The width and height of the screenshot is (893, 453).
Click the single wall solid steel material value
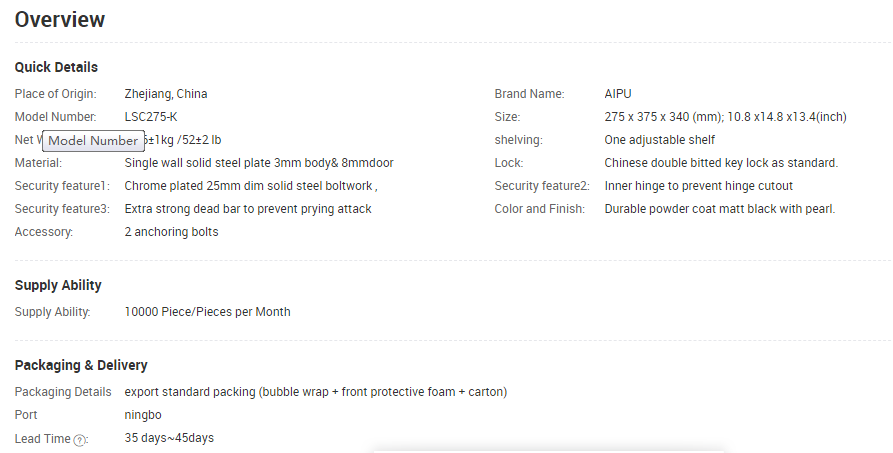258,163
